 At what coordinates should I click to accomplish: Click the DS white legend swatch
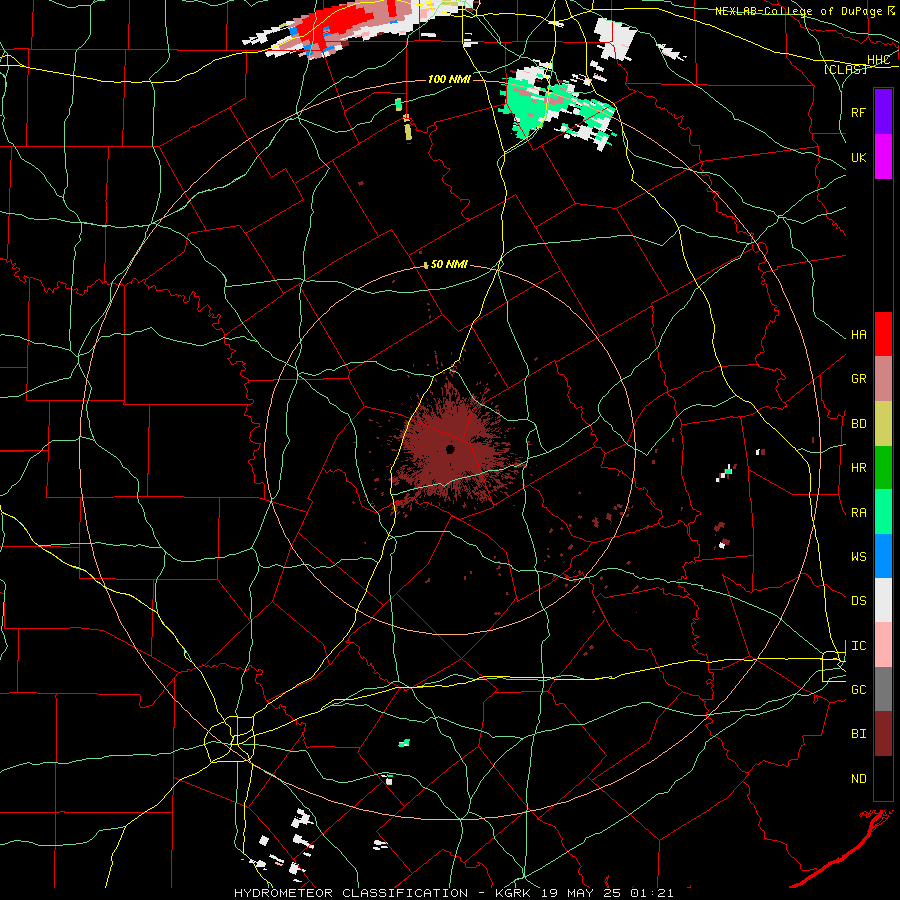coord(883,600)
